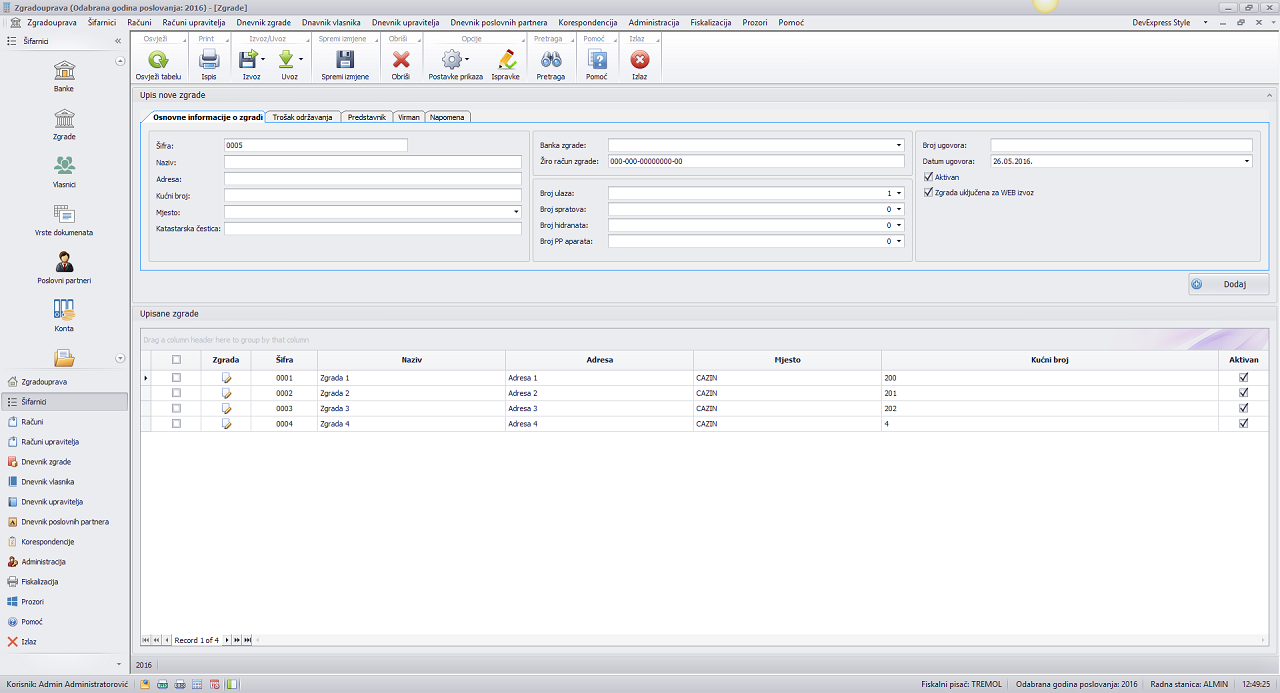Switch to Trošak održavanja tab
This screenshot has width=1280, height=693.
[303, 117]
